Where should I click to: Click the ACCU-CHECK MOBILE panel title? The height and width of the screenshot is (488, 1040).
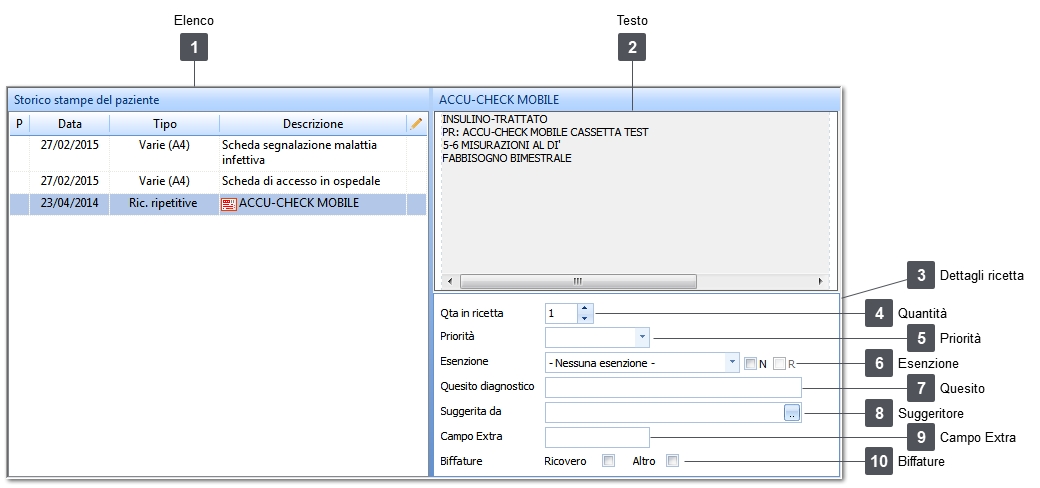[499, 100]
